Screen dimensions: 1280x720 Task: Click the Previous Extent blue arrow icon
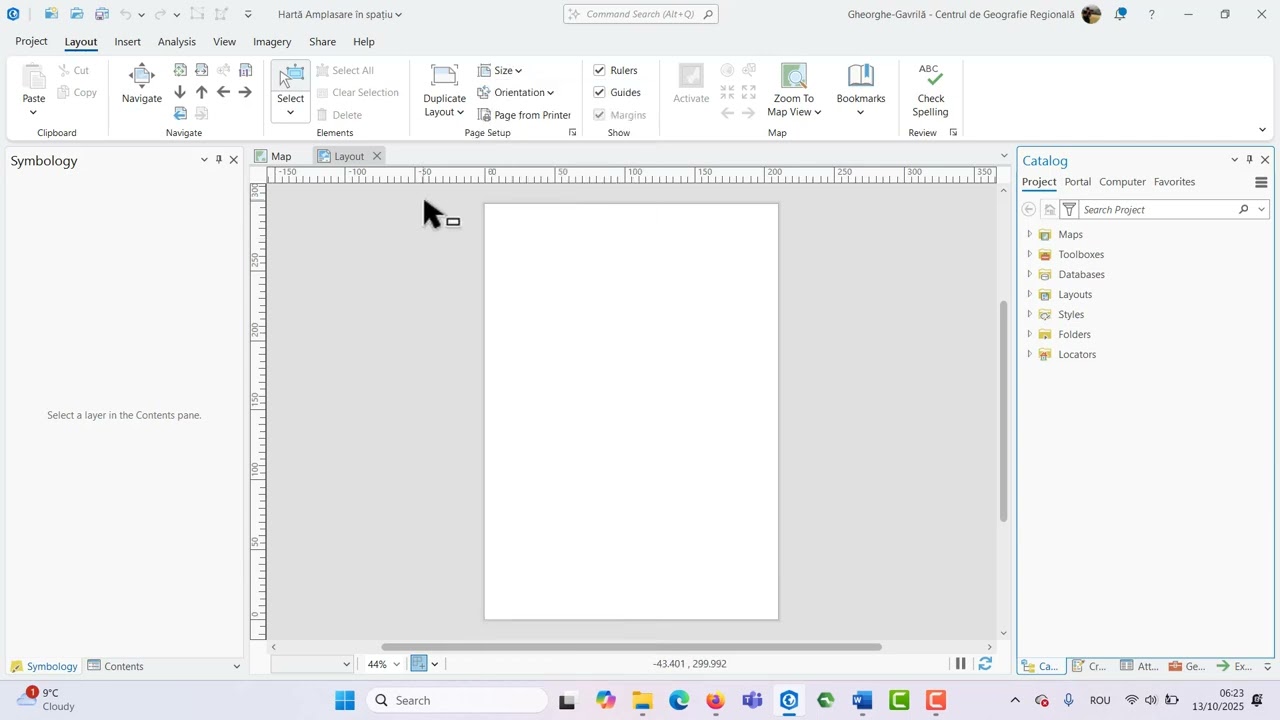[x=180, y=114]
